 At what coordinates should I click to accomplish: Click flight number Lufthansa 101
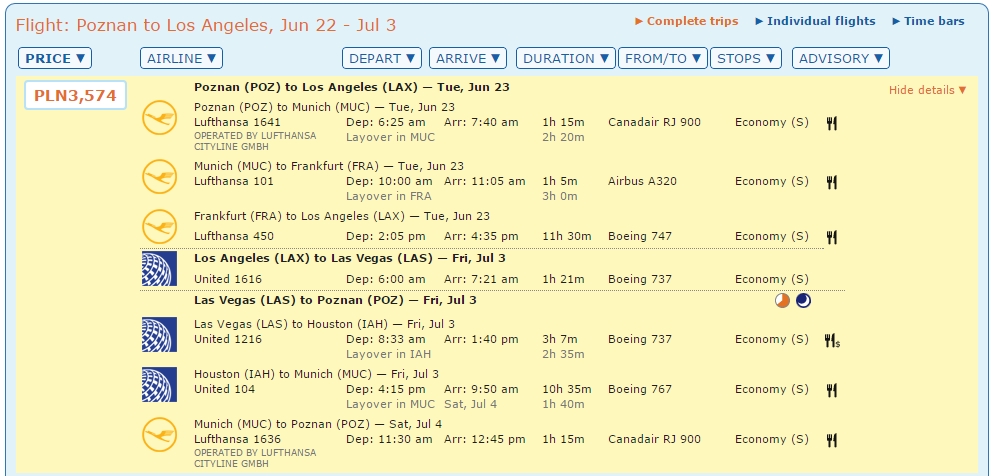234,181
